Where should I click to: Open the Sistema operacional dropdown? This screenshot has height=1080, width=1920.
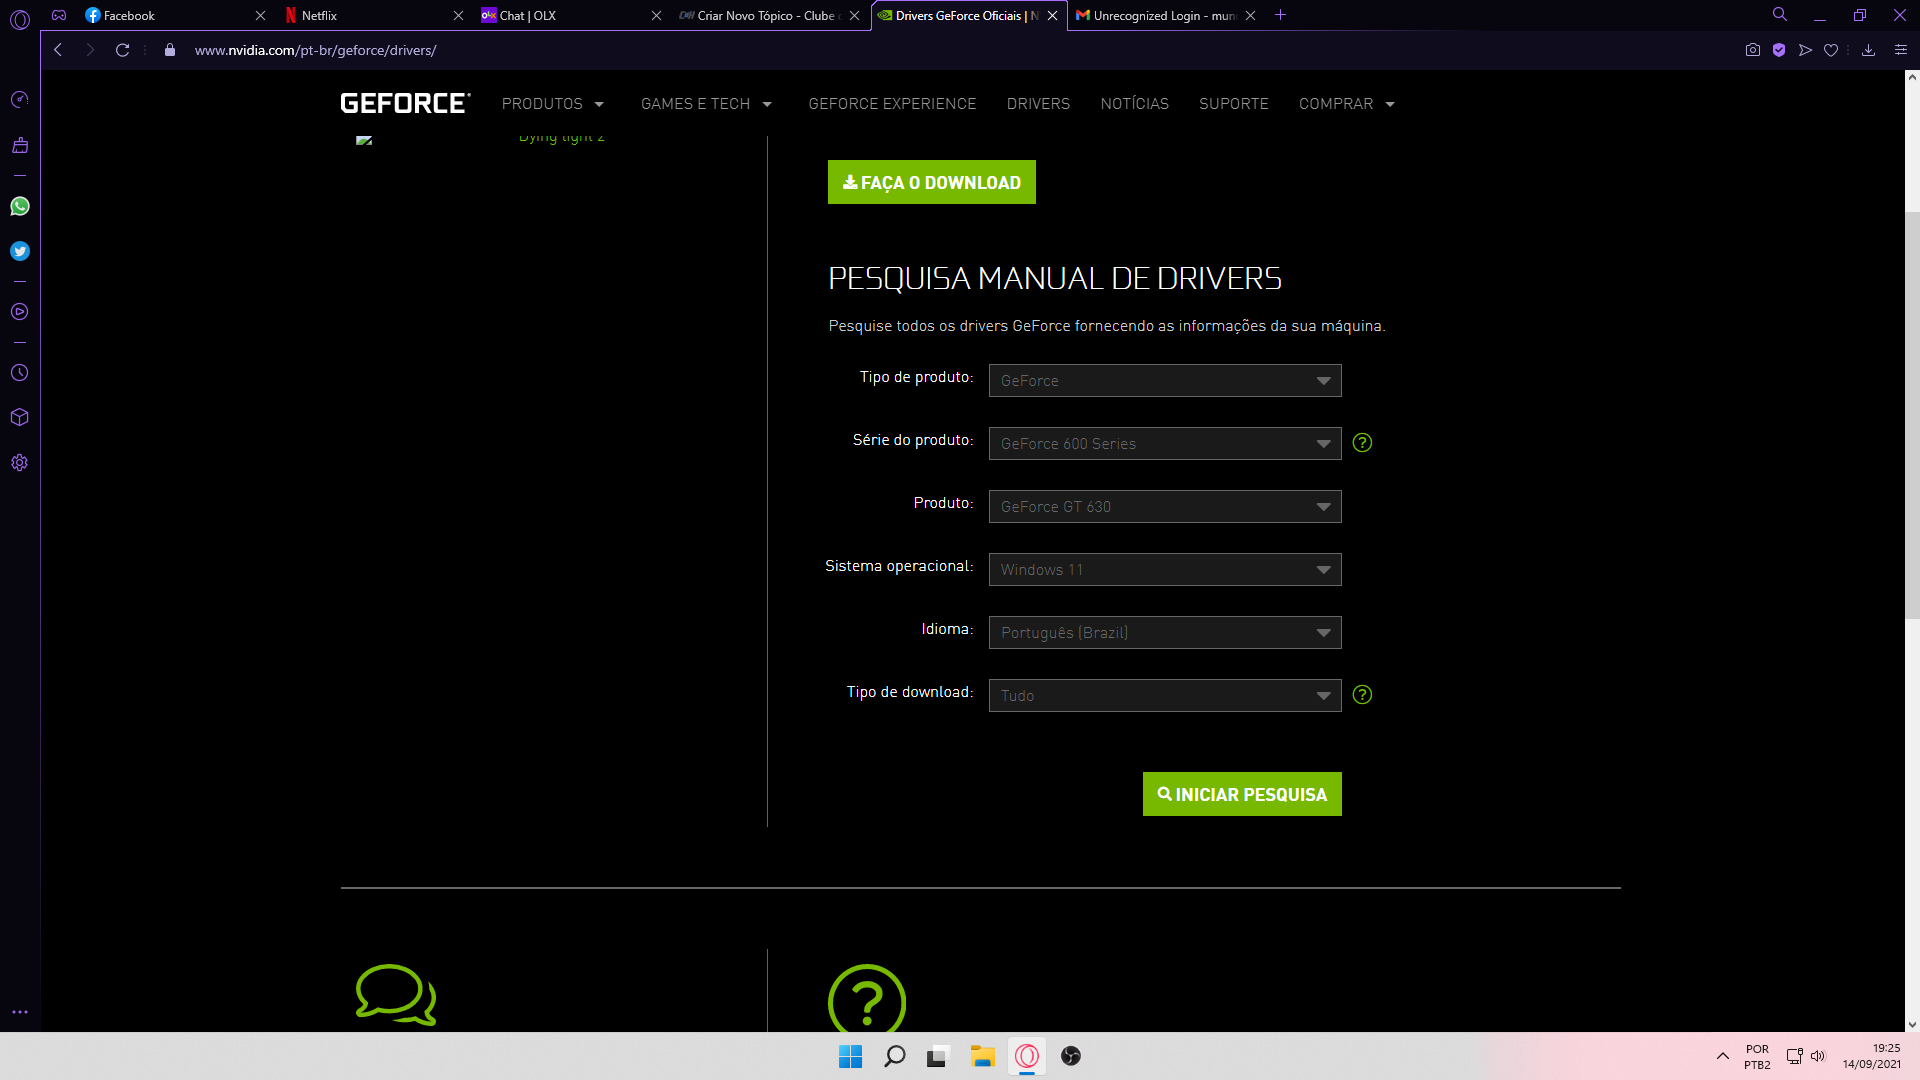[x=1165, y=570]
